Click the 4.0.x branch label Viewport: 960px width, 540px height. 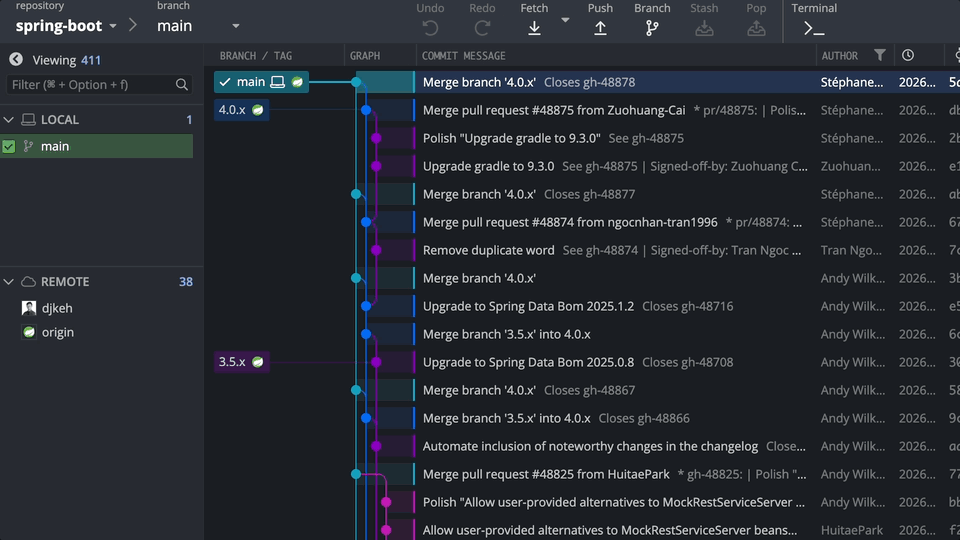[x=232, y=110]
